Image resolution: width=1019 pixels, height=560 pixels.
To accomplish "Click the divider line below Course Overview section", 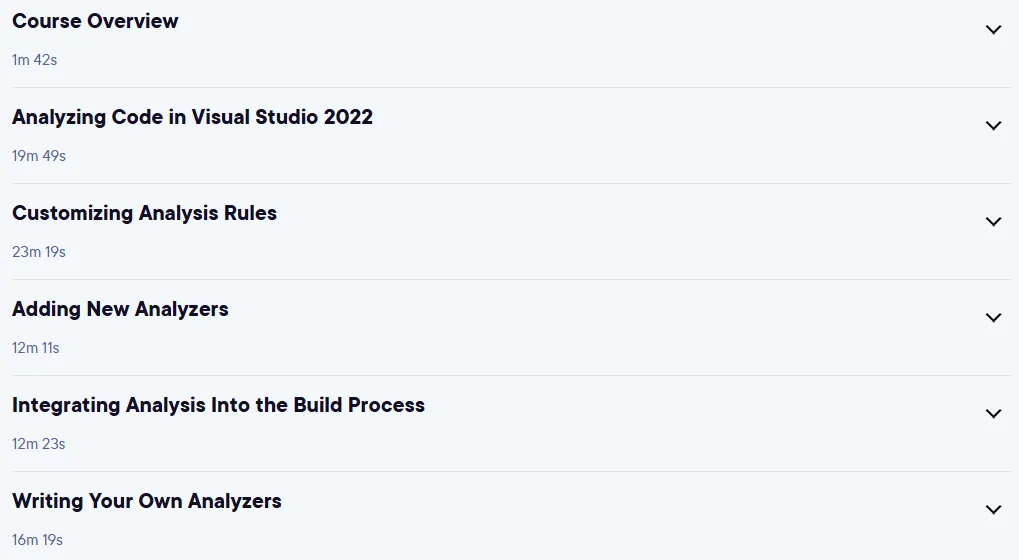I will click(x=512, y=88).
